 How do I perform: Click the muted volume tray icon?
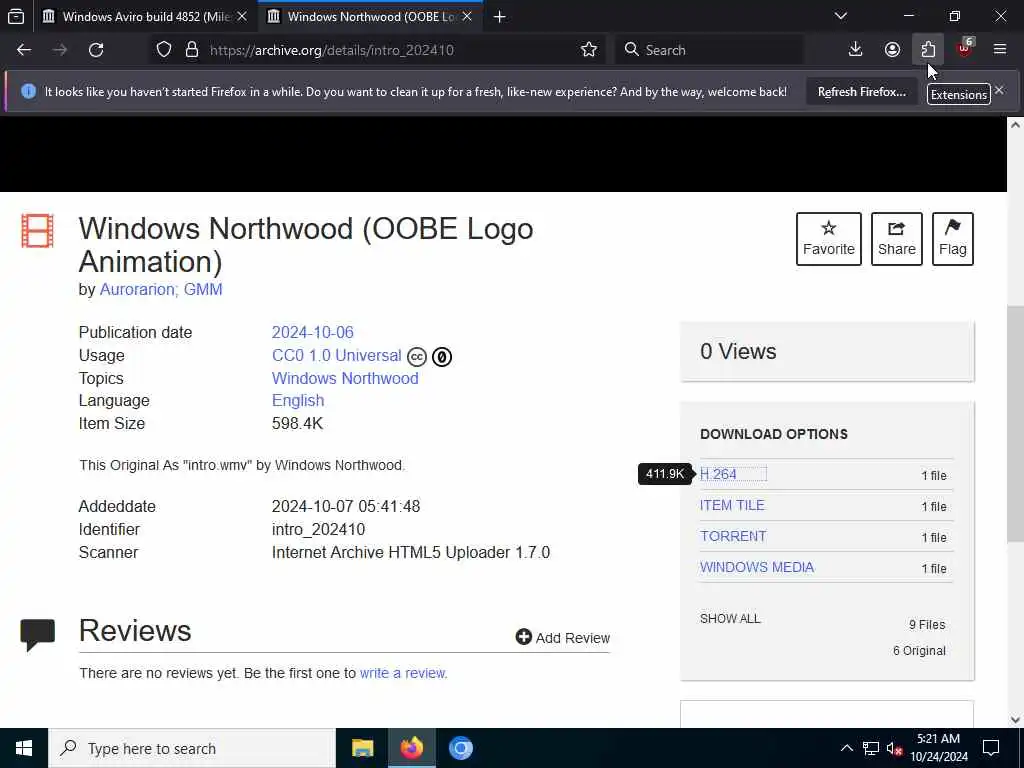click(894, 748)
